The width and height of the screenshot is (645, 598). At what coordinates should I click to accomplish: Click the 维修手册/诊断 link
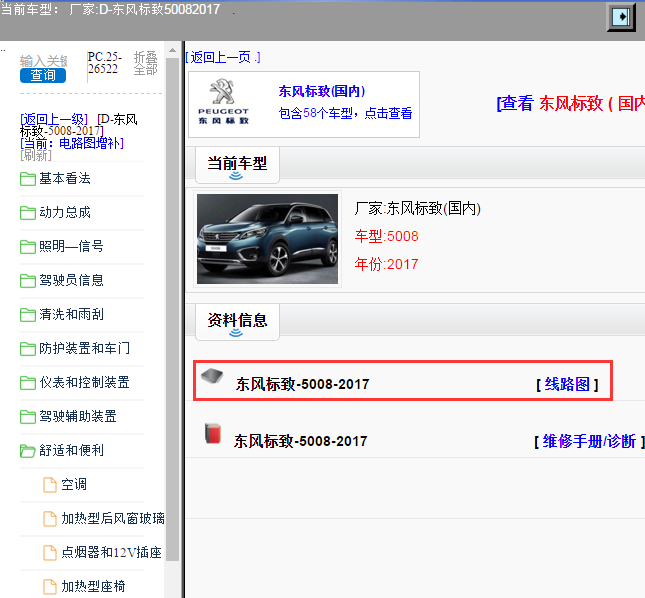click(x=589, y=442)
